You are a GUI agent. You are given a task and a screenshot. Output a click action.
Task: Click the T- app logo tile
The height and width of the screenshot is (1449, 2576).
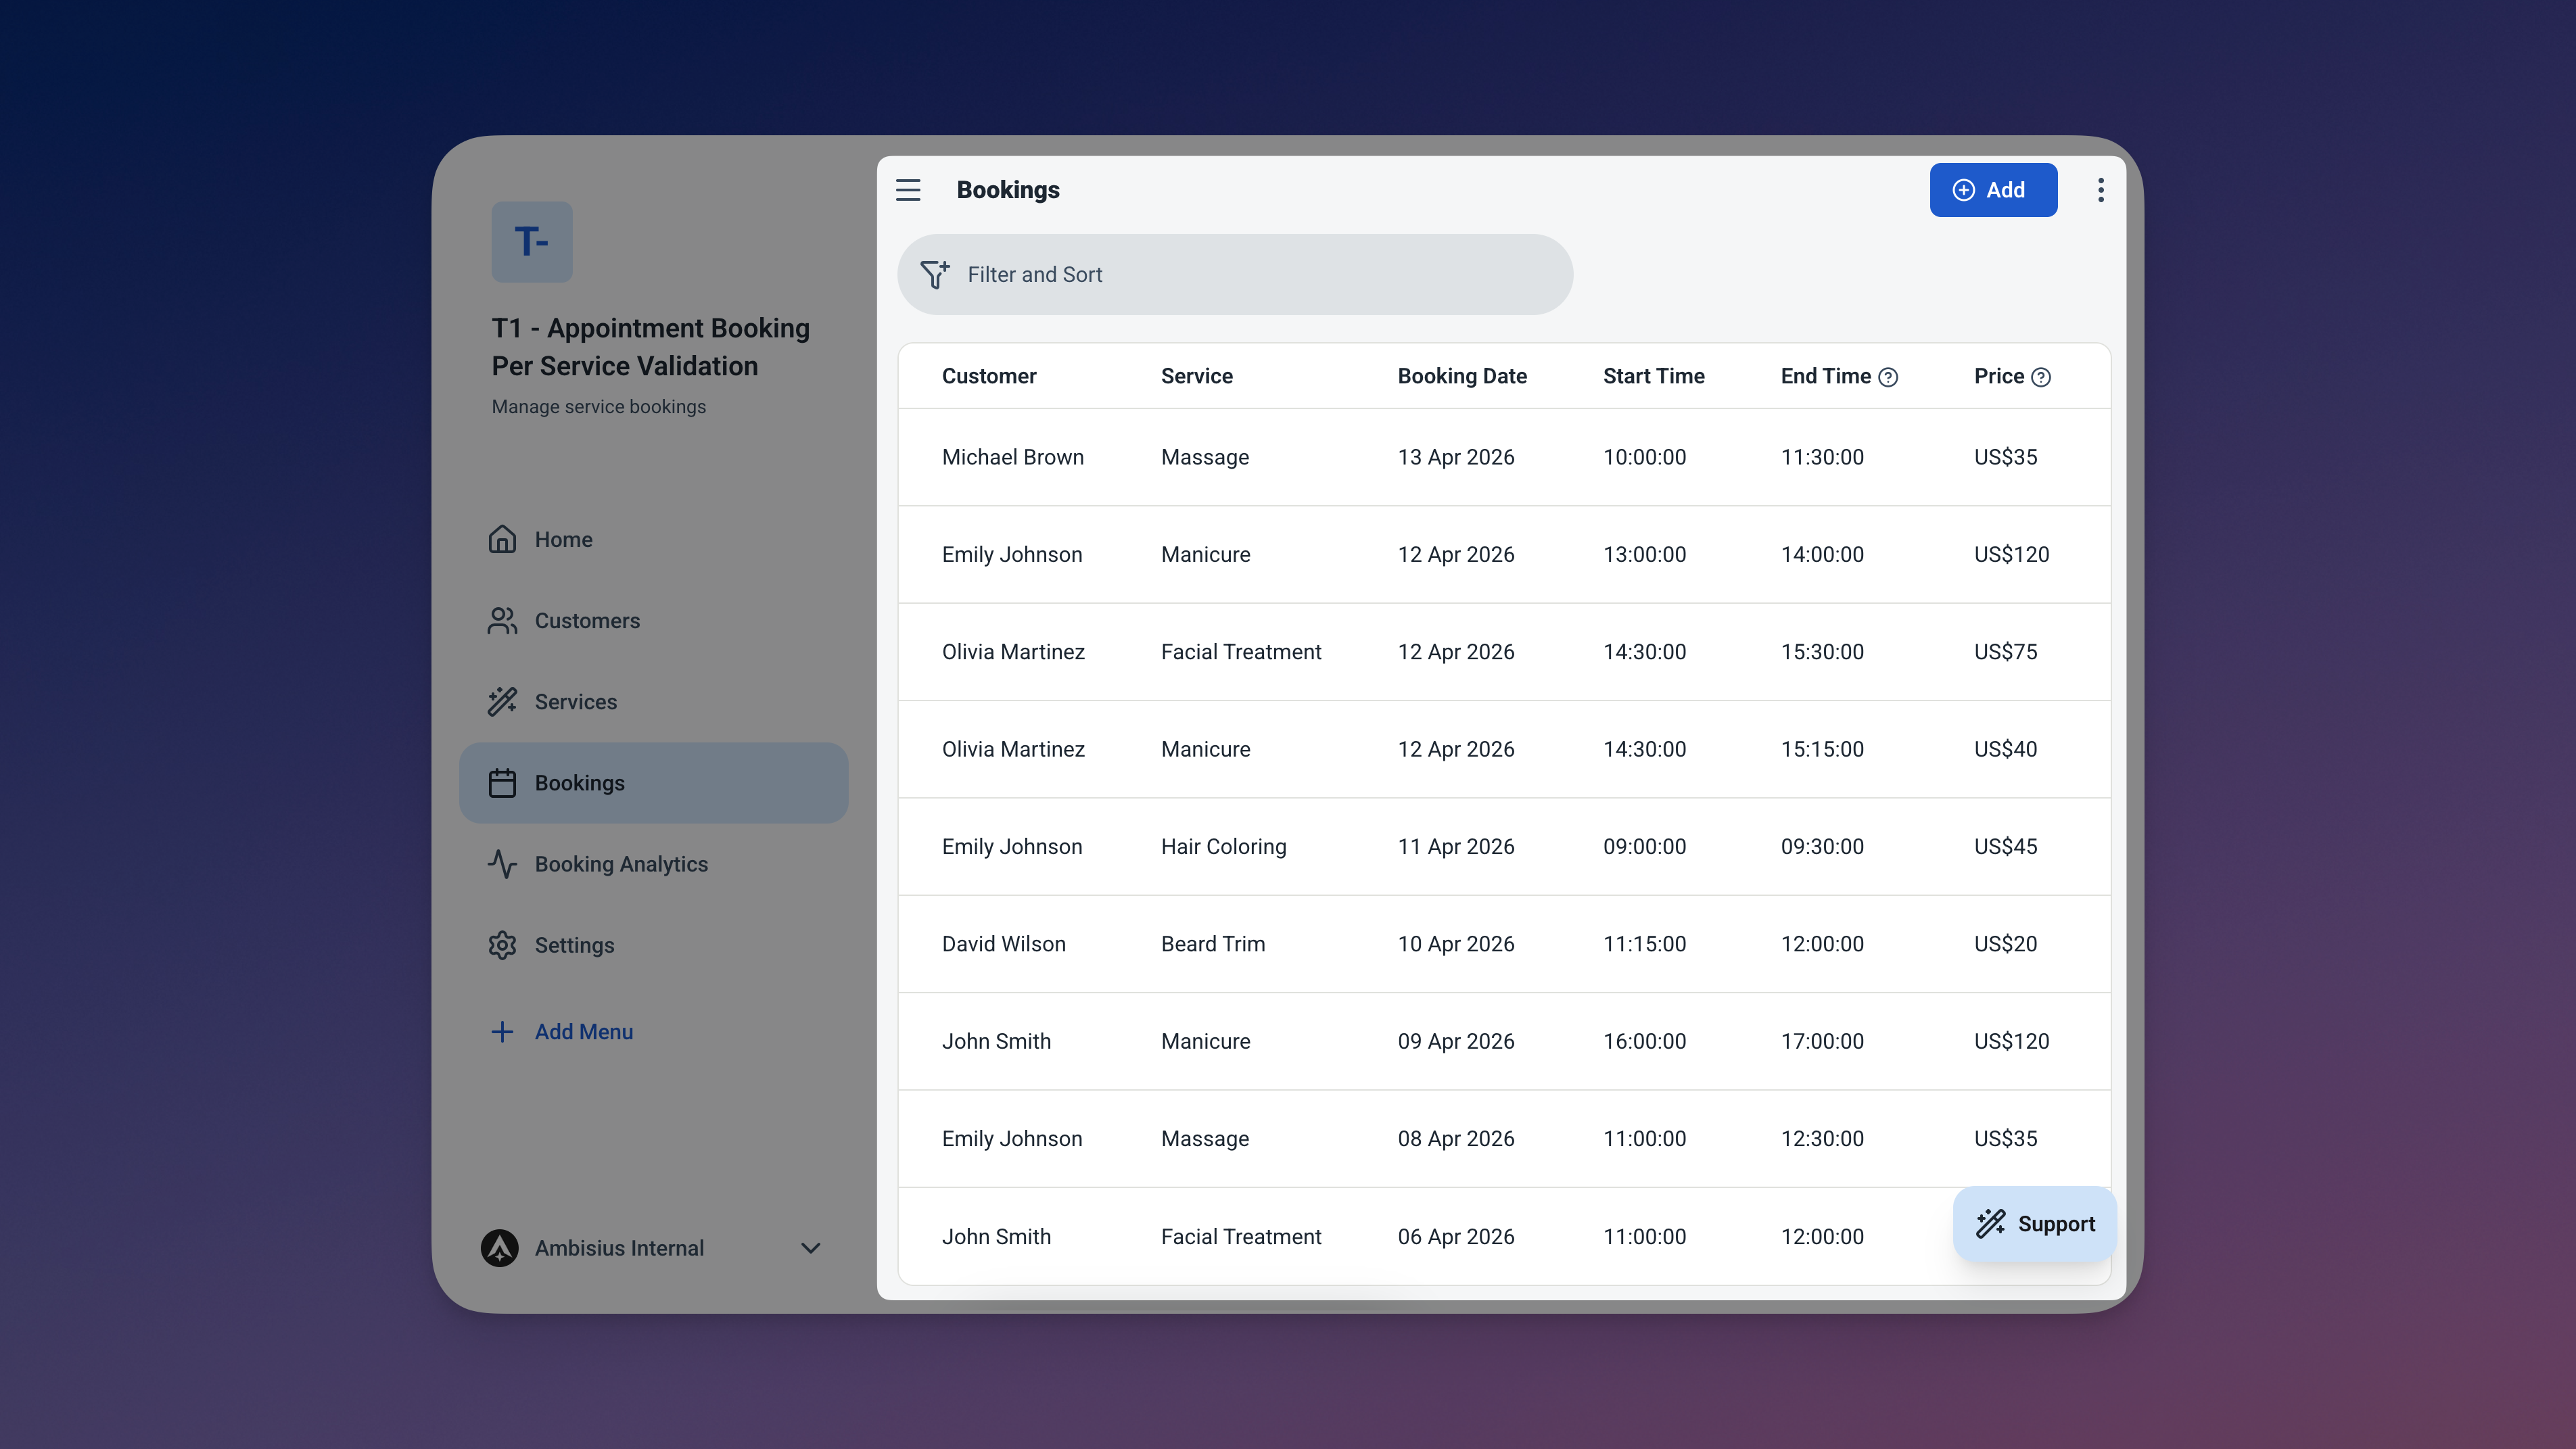click(531, 242)
